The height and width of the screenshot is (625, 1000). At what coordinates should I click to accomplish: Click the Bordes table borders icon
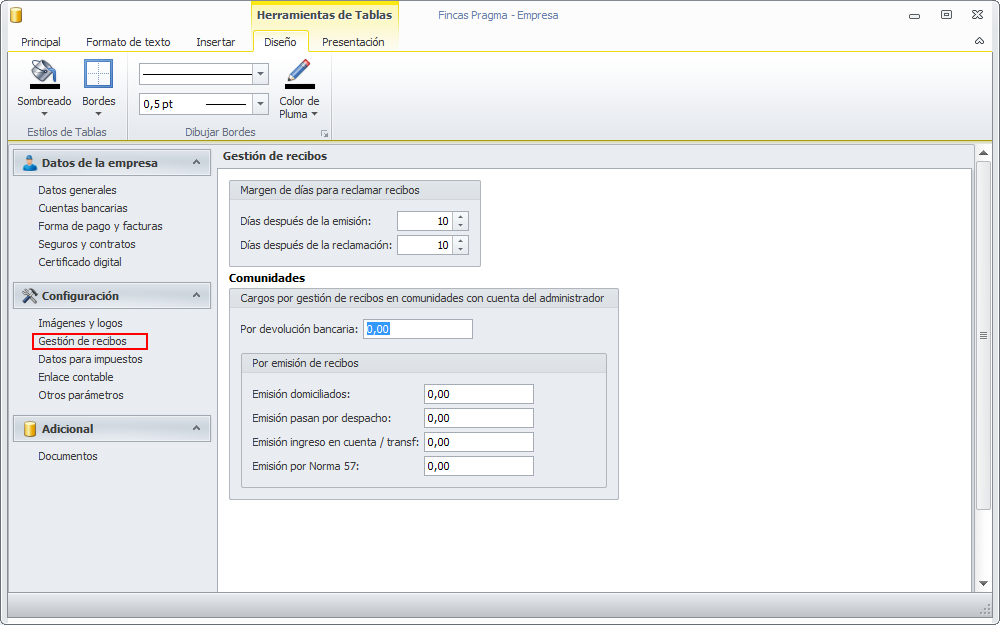pyautogui.click(x=98, y=75)
